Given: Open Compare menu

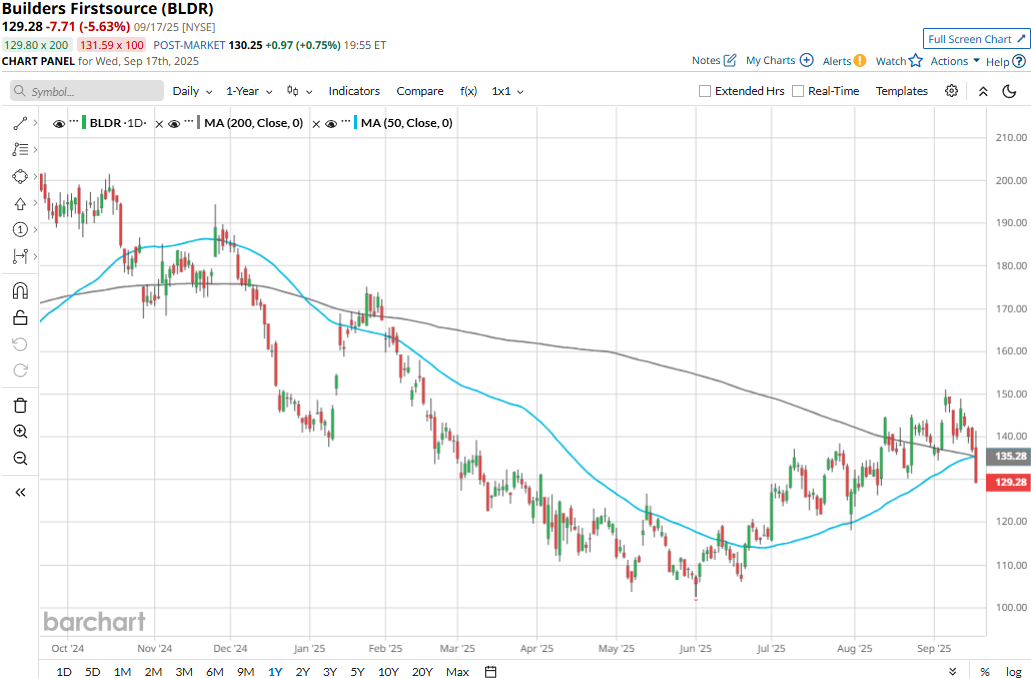Looking at the screenshot, I should point(420,91).
